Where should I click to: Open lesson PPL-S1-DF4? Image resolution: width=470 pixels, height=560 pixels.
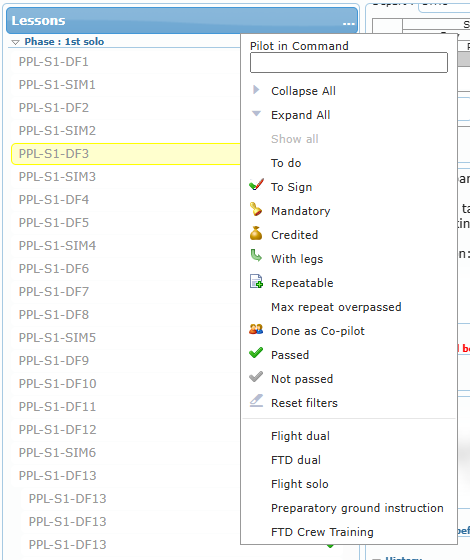pos(54,200)
